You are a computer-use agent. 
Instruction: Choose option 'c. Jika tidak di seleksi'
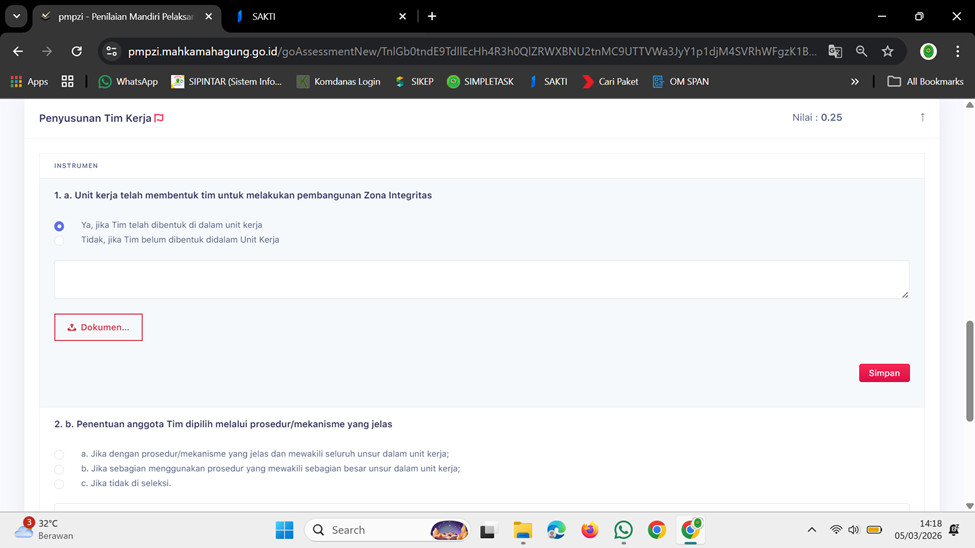pyautogui.click(x=59, y=484)
